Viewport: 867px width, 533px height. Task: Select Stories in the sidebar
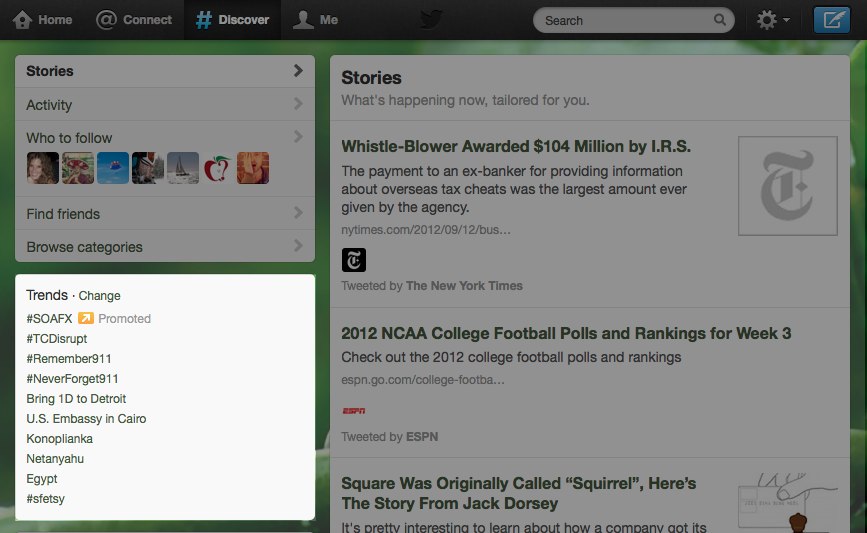165,71
